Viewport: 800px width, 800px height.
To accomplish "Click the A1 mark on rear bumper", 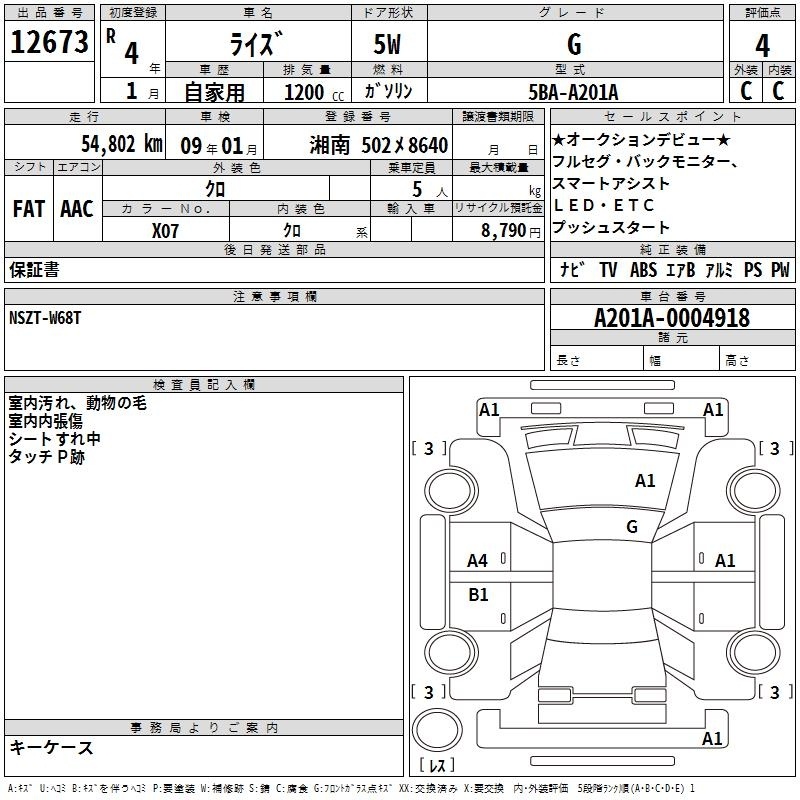I will point(712,739).
